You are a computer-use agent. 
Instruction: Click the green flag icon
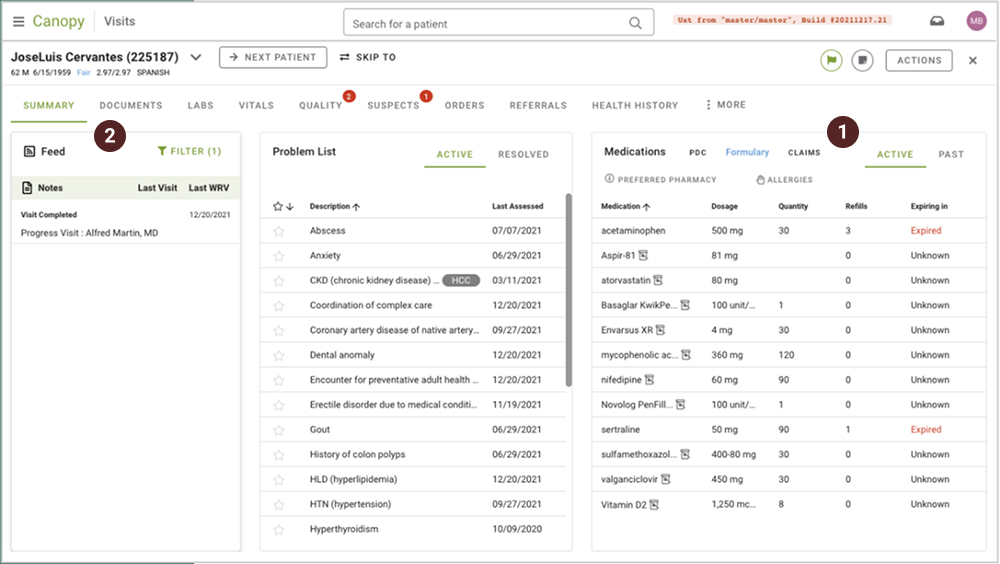coord(831,60)
